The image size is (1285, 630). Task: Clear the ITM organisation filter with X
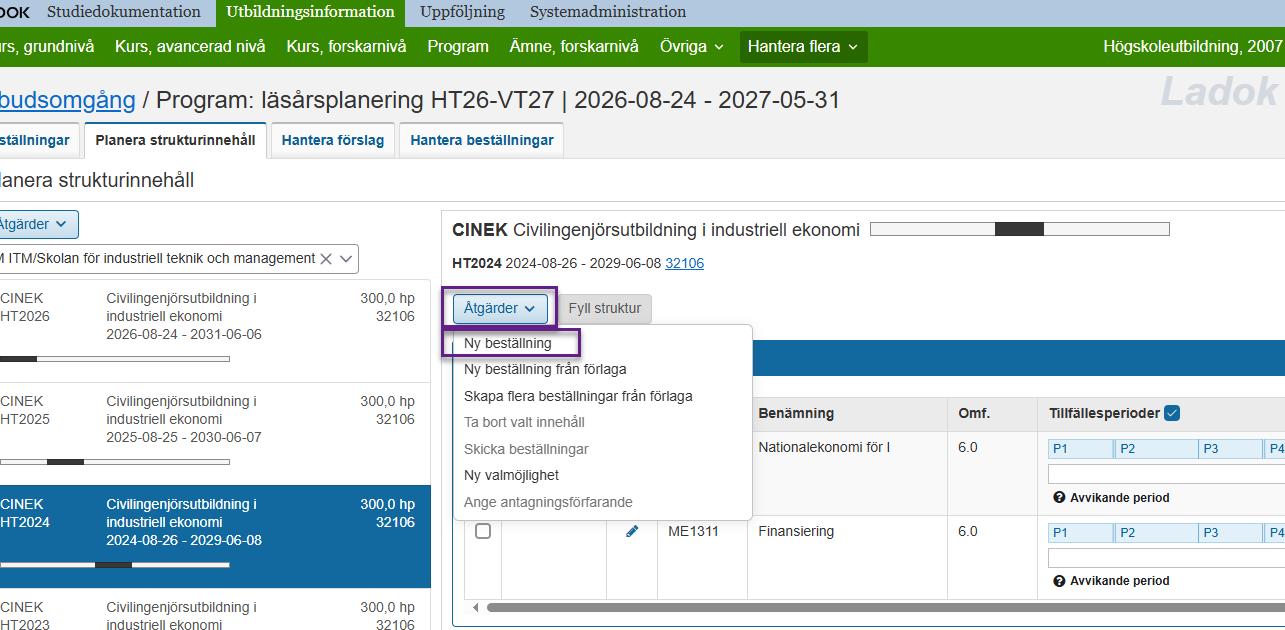click(325, 259)
